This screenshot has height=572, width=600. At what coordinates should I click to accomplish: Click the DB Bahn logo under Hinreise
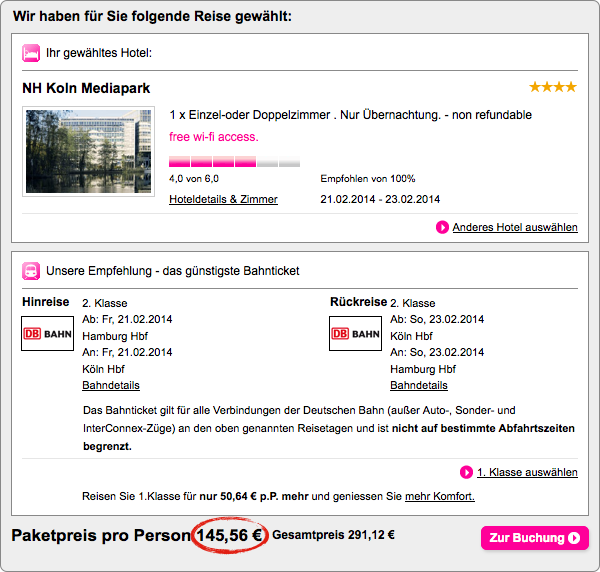[46, 333]
